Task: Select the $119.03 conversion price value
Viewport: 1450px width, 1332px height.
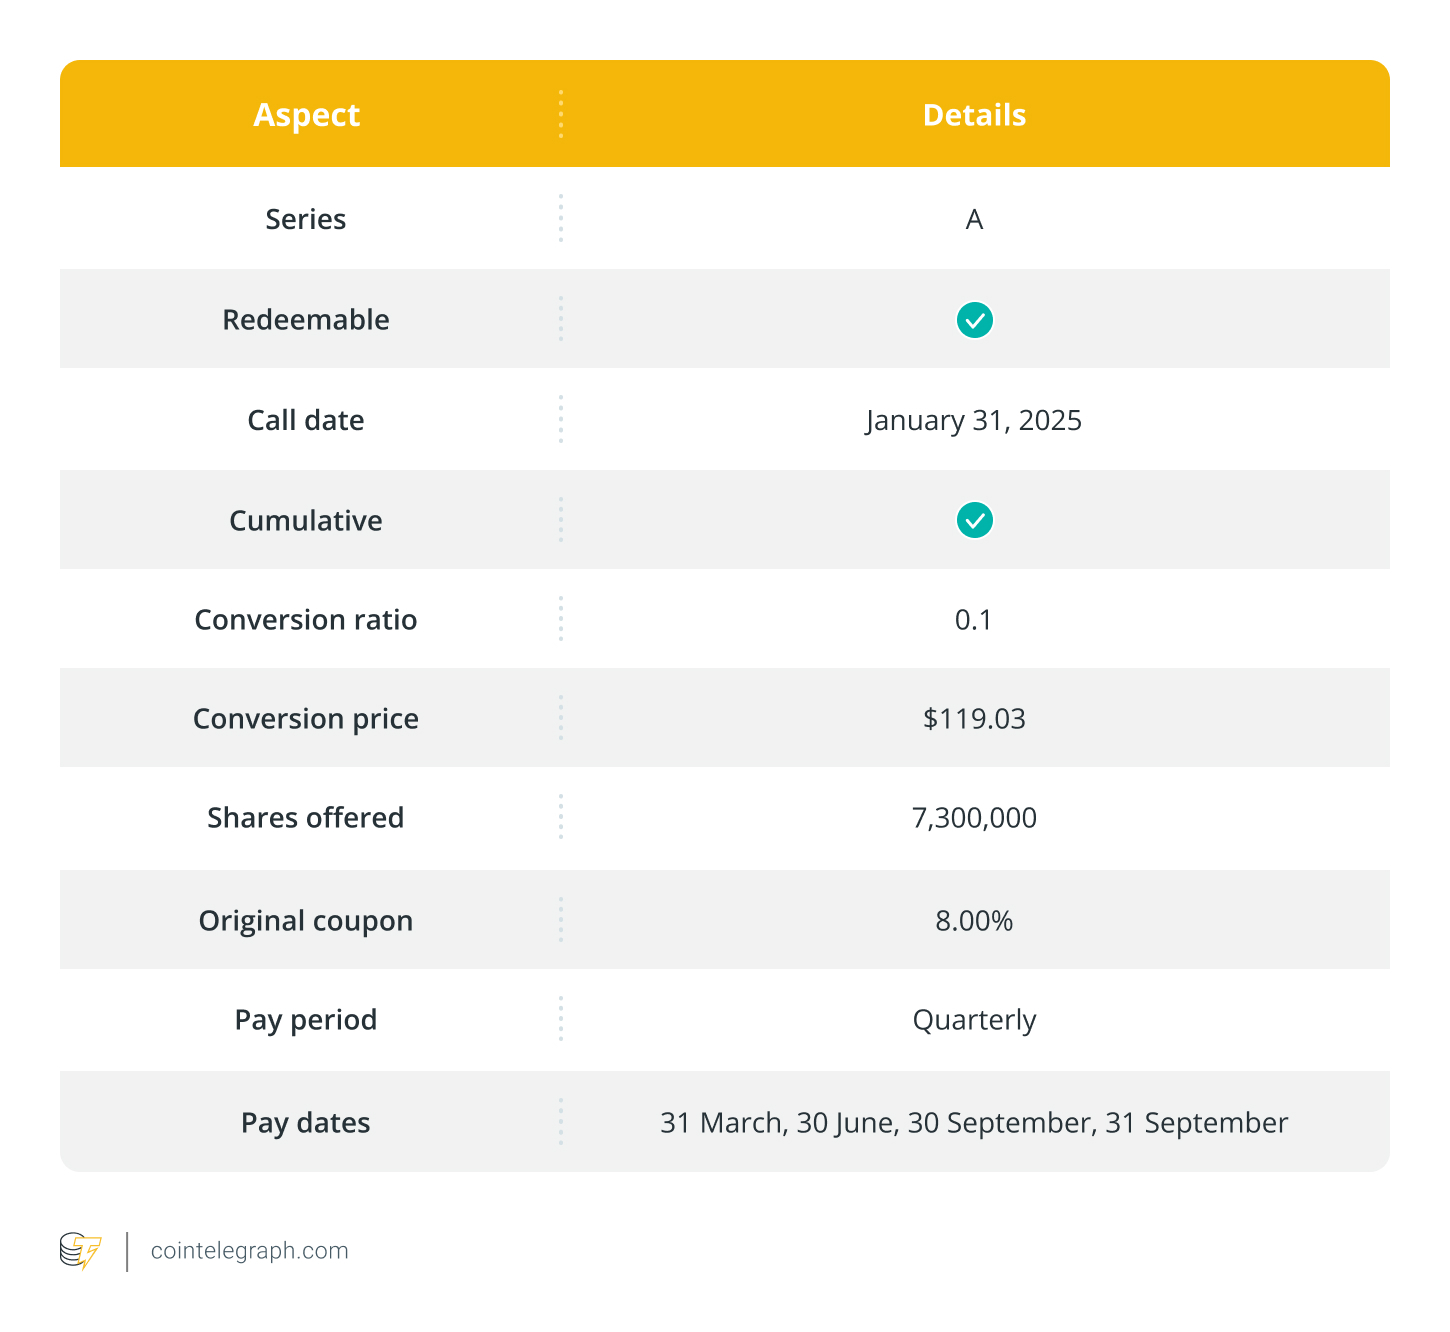Action: [974, 719]
